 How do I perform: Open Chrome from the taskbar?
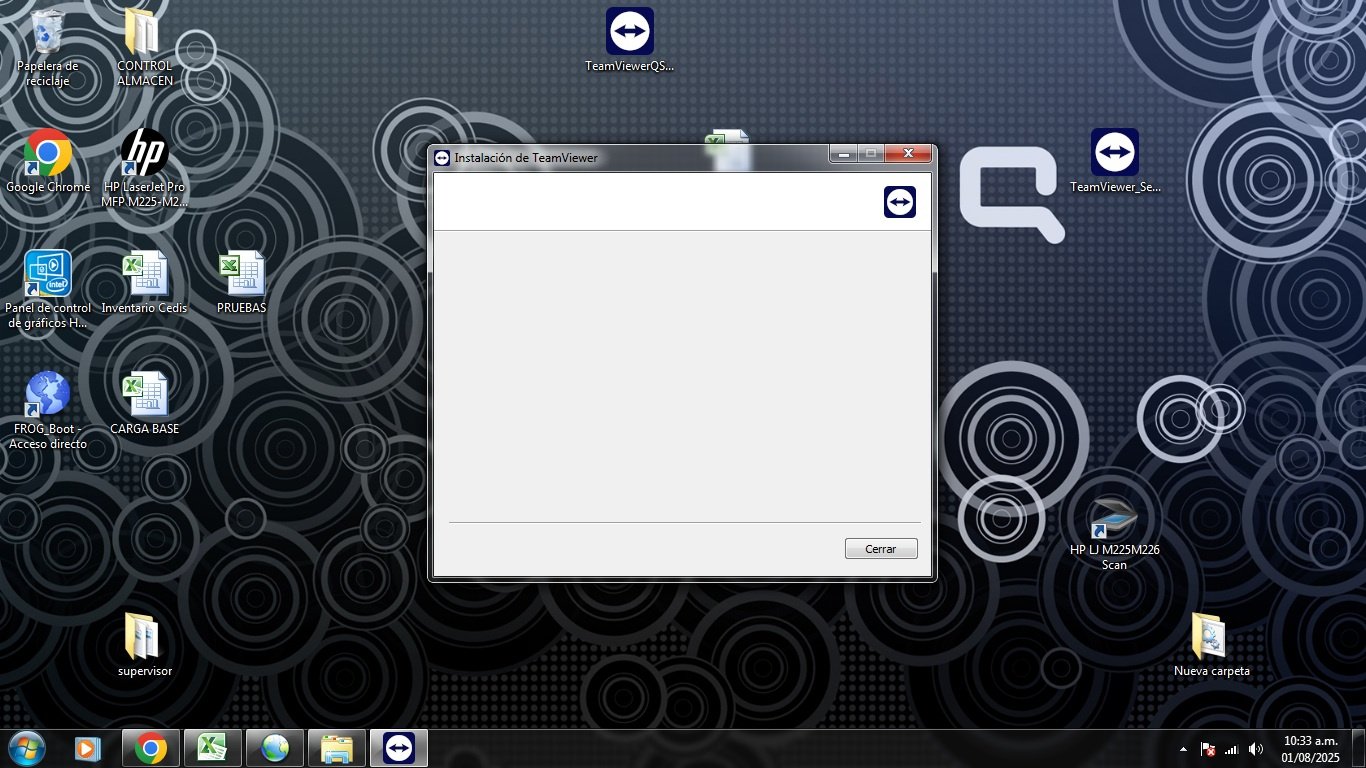click(151, 748)
